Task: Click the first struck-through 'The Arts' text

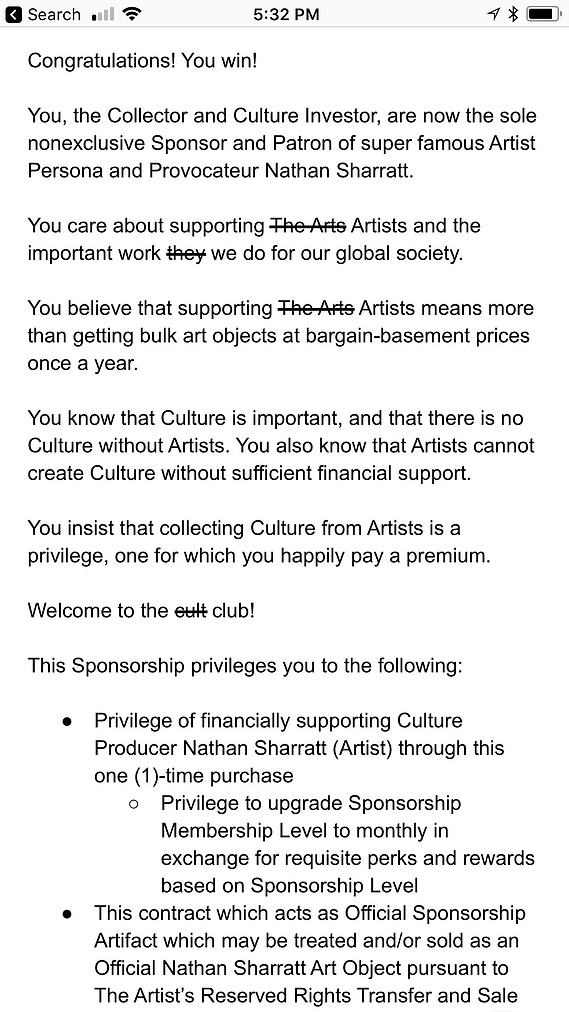Action: 307,226
